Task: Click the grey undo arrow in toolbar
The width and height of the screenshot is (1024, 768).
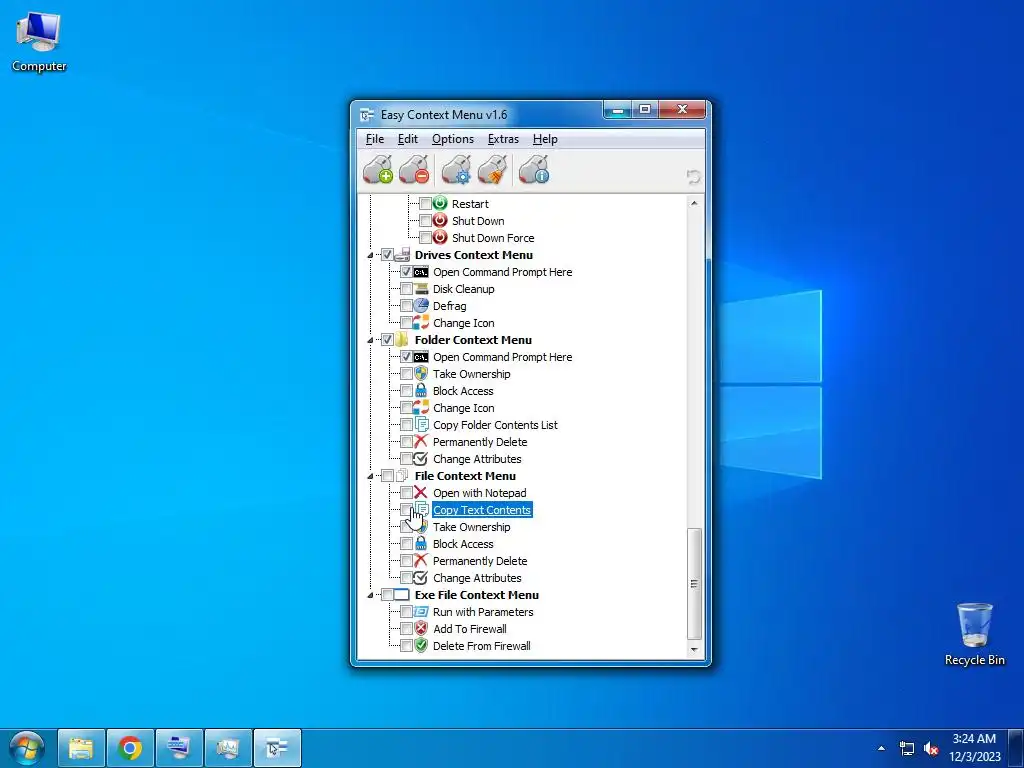Action: click(x=693, y=176)
